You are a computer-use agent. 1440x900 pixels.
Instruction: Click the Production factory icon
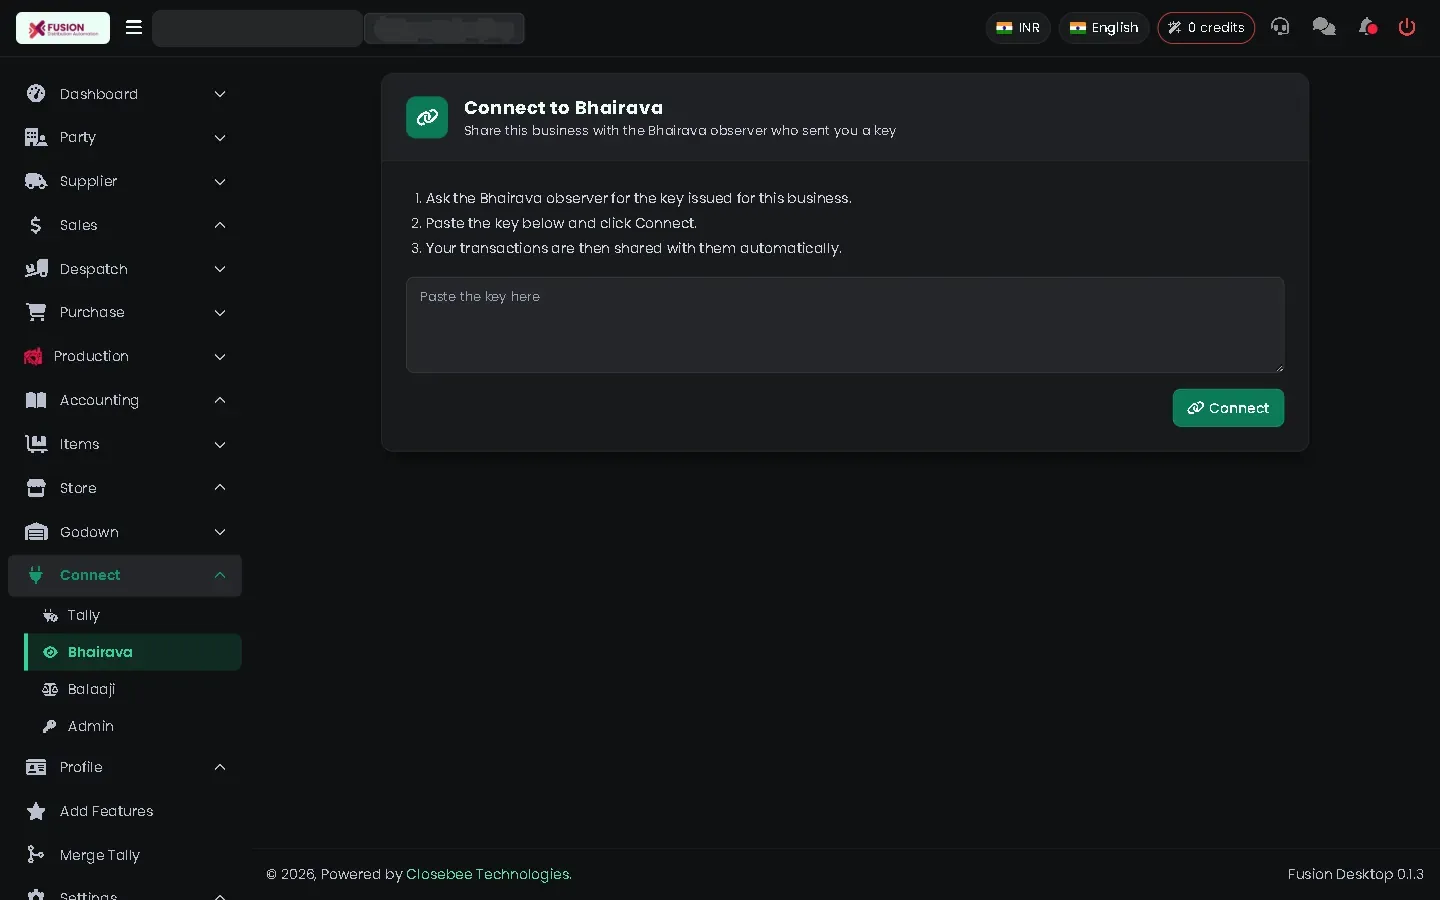[x=33, y=356]
